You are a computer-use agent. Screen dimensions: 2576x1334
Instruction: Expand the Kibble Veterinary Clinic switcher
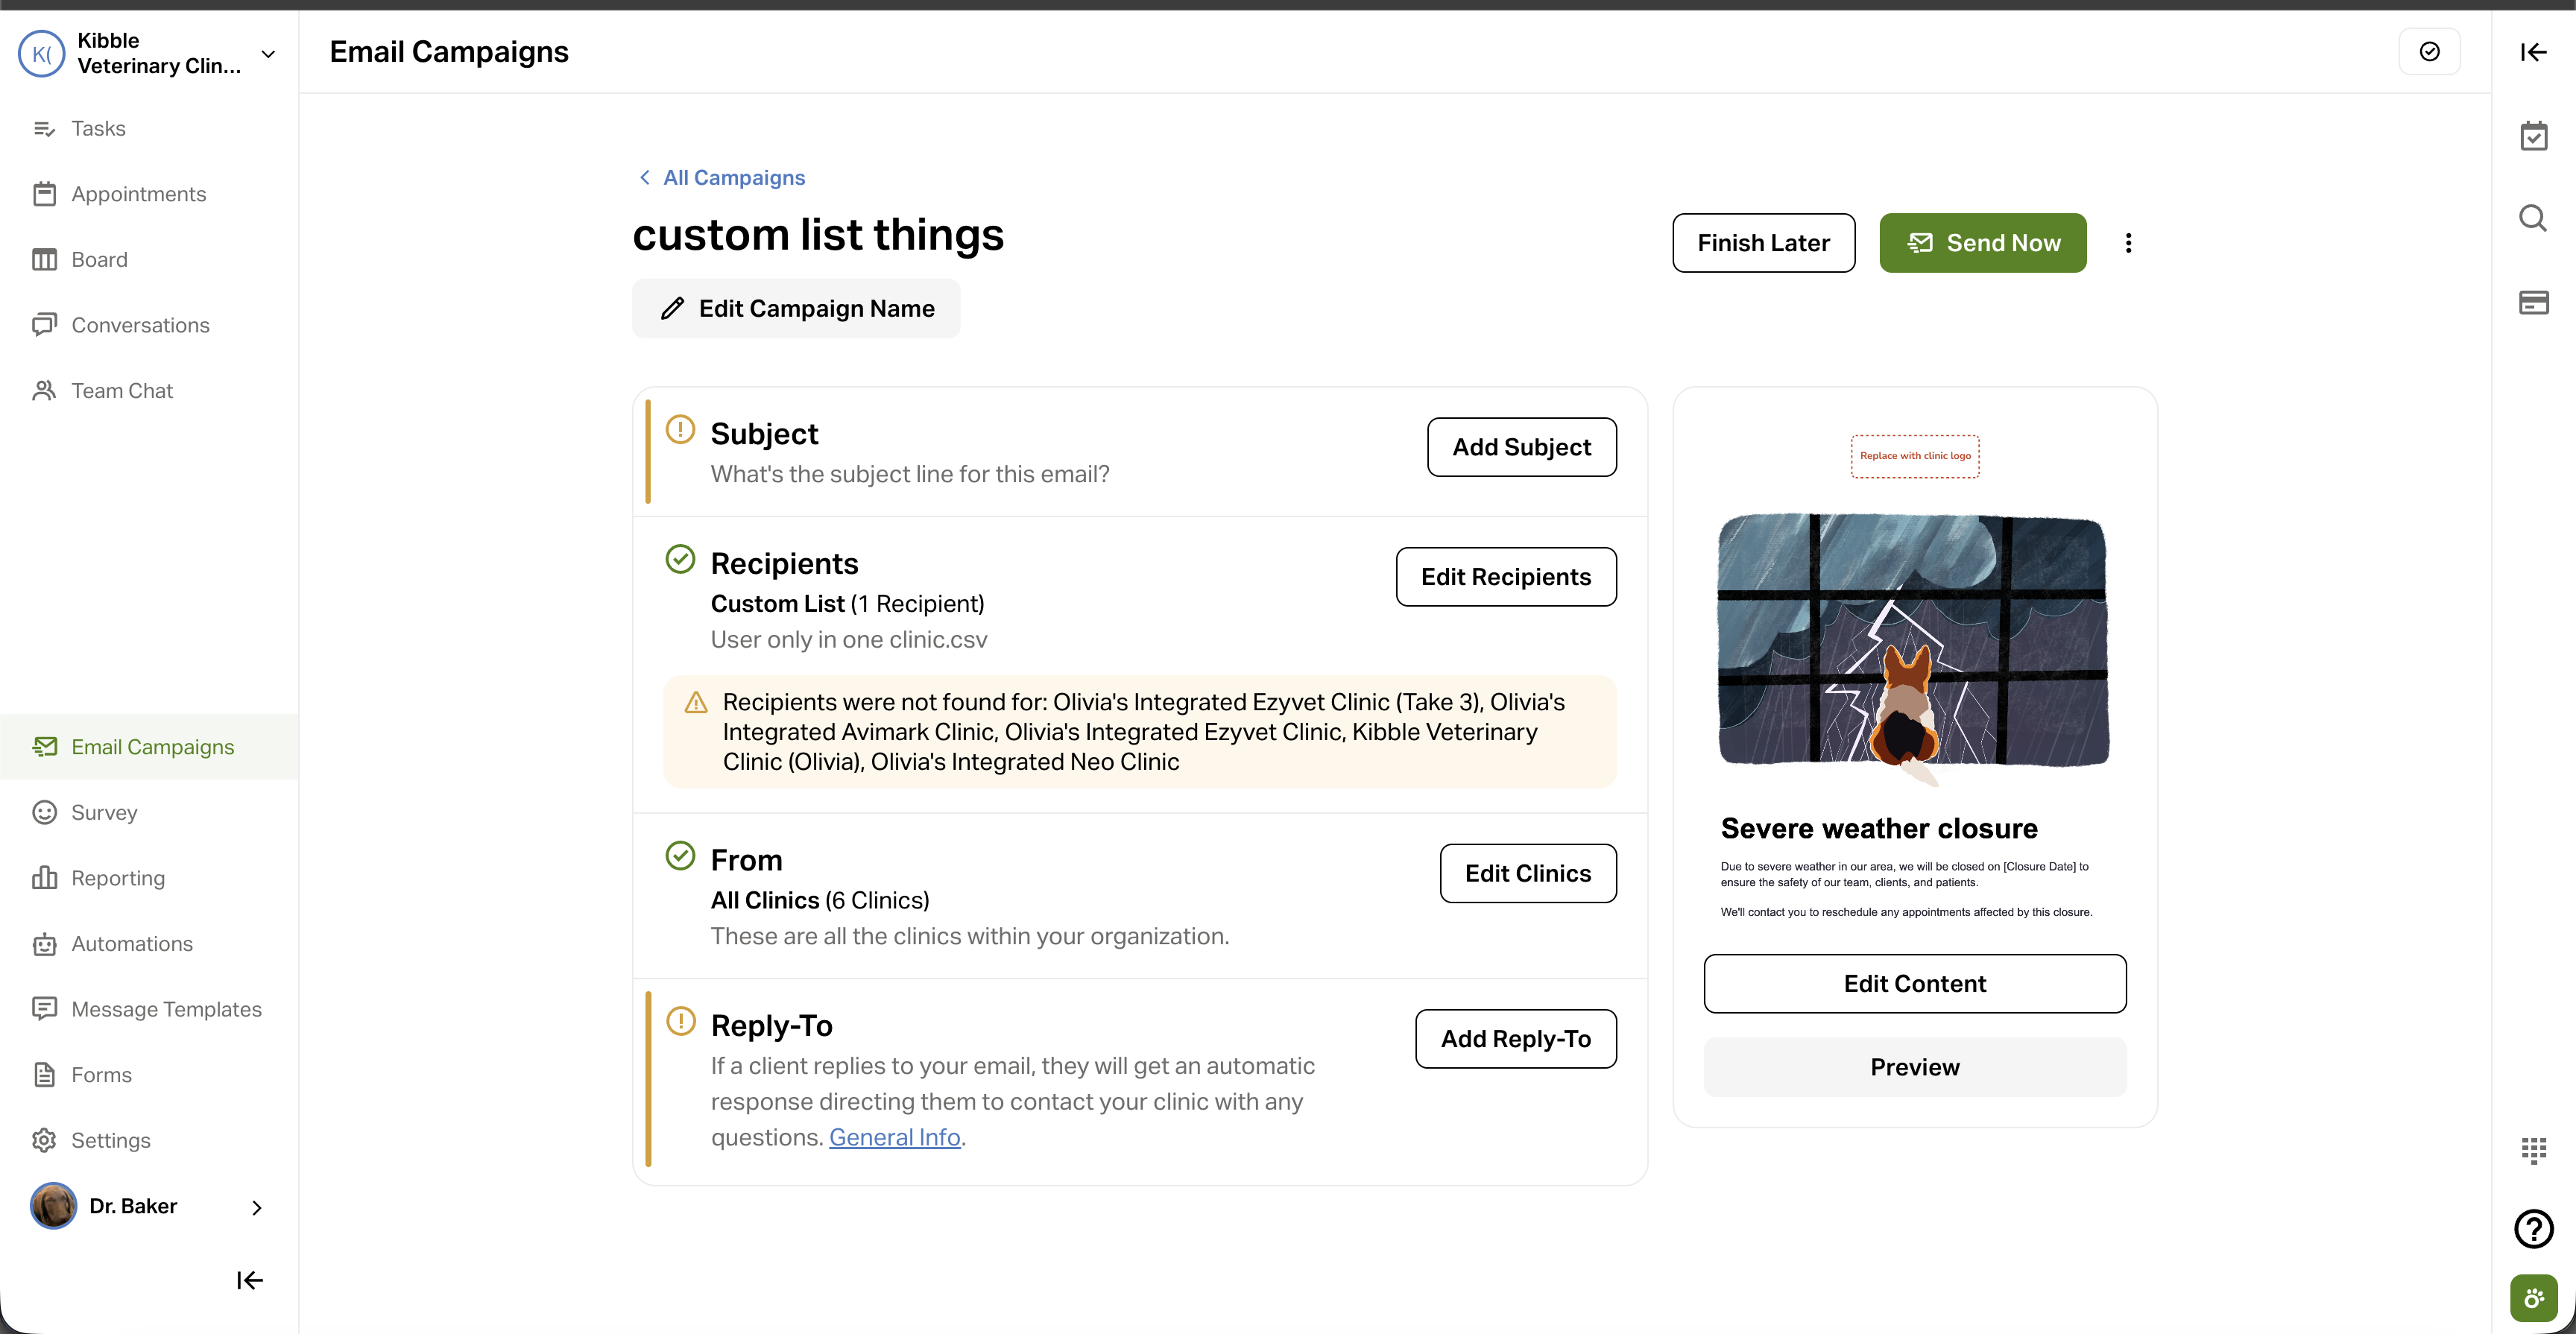tap(268, 54)
